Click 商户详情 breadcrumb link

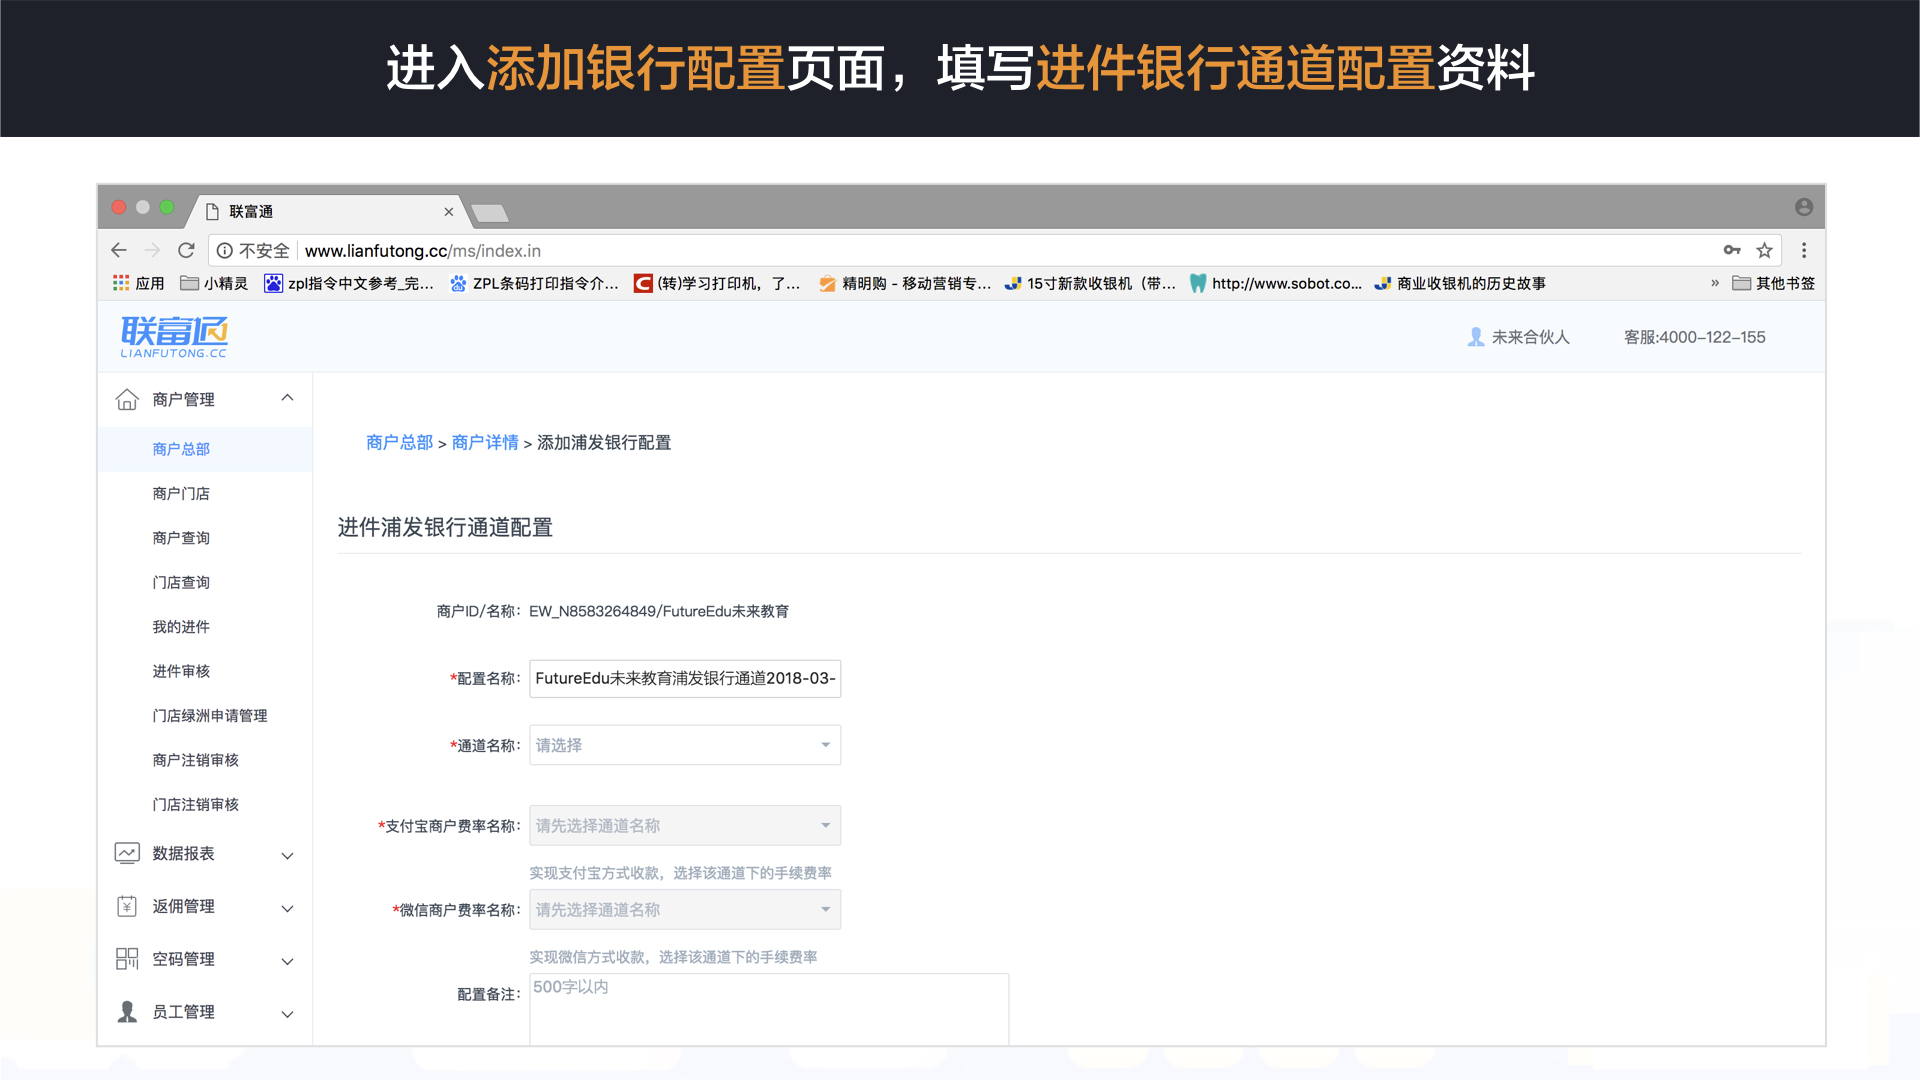click(x=485, y=442)
